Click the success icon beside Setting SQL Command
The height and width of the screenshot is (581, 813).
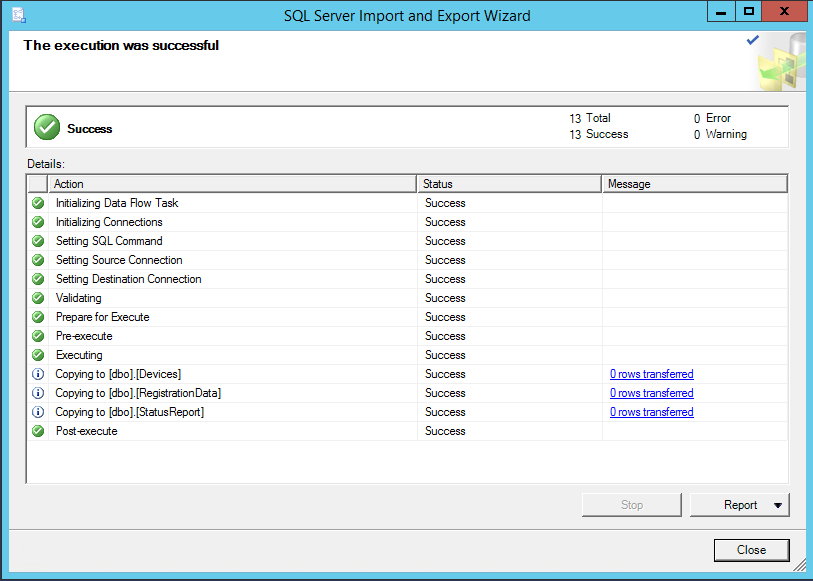click(37, 241)
